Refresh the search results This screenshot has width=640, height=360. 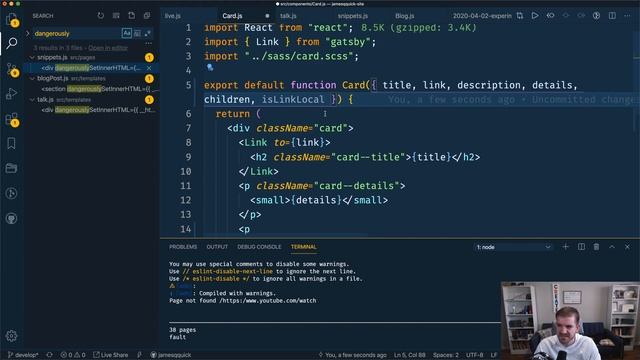point(101,16)
